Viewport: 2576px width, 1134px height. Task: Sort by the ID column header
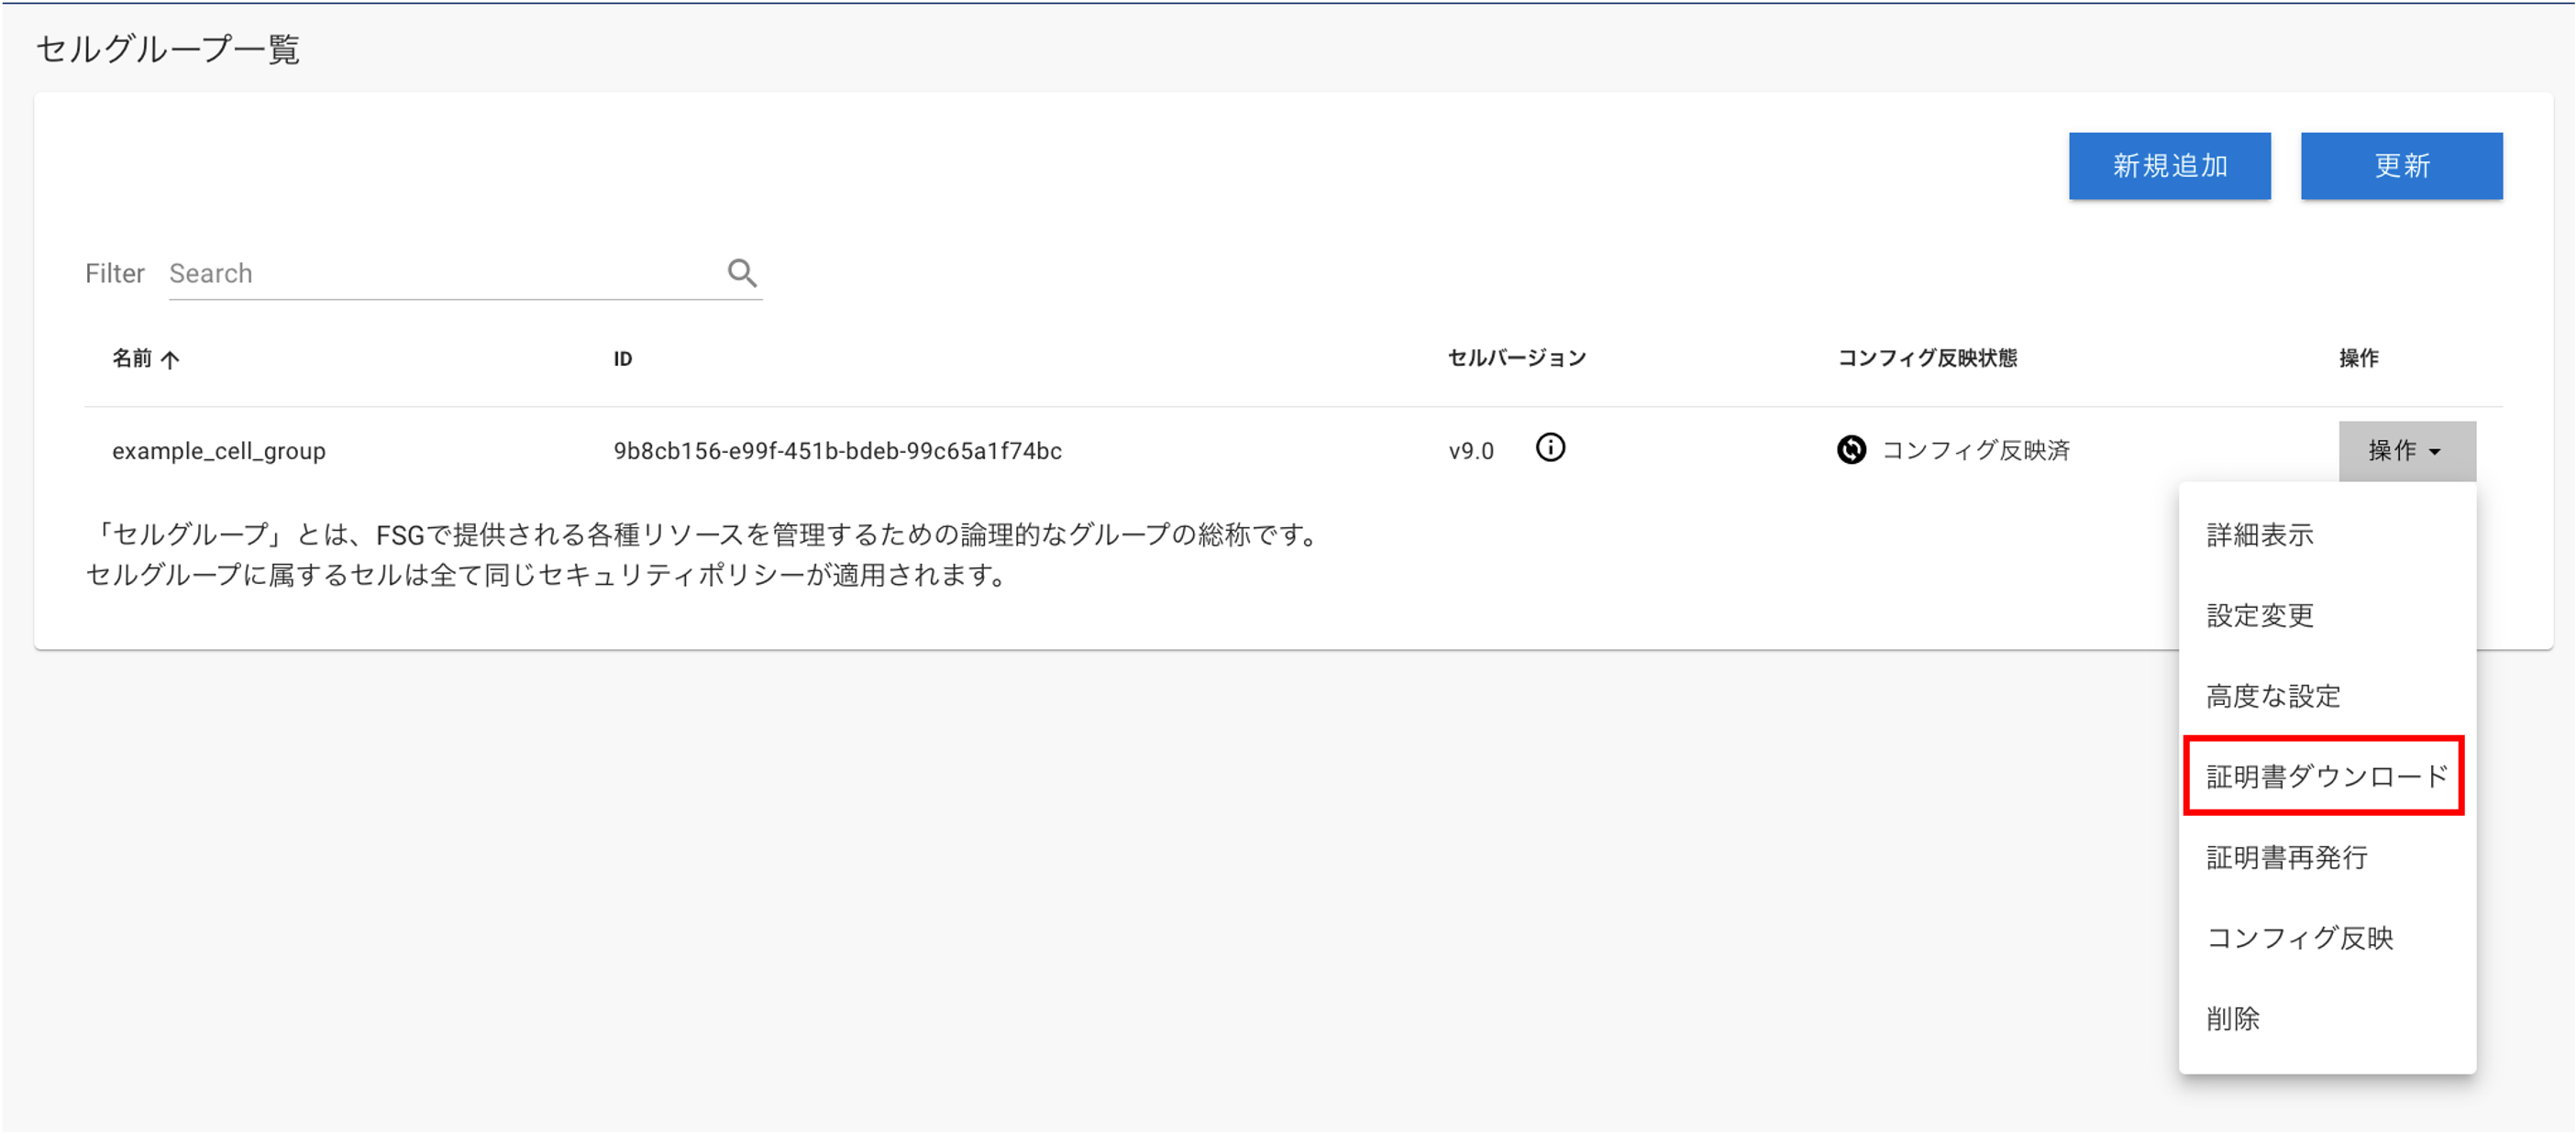(623, 359)
